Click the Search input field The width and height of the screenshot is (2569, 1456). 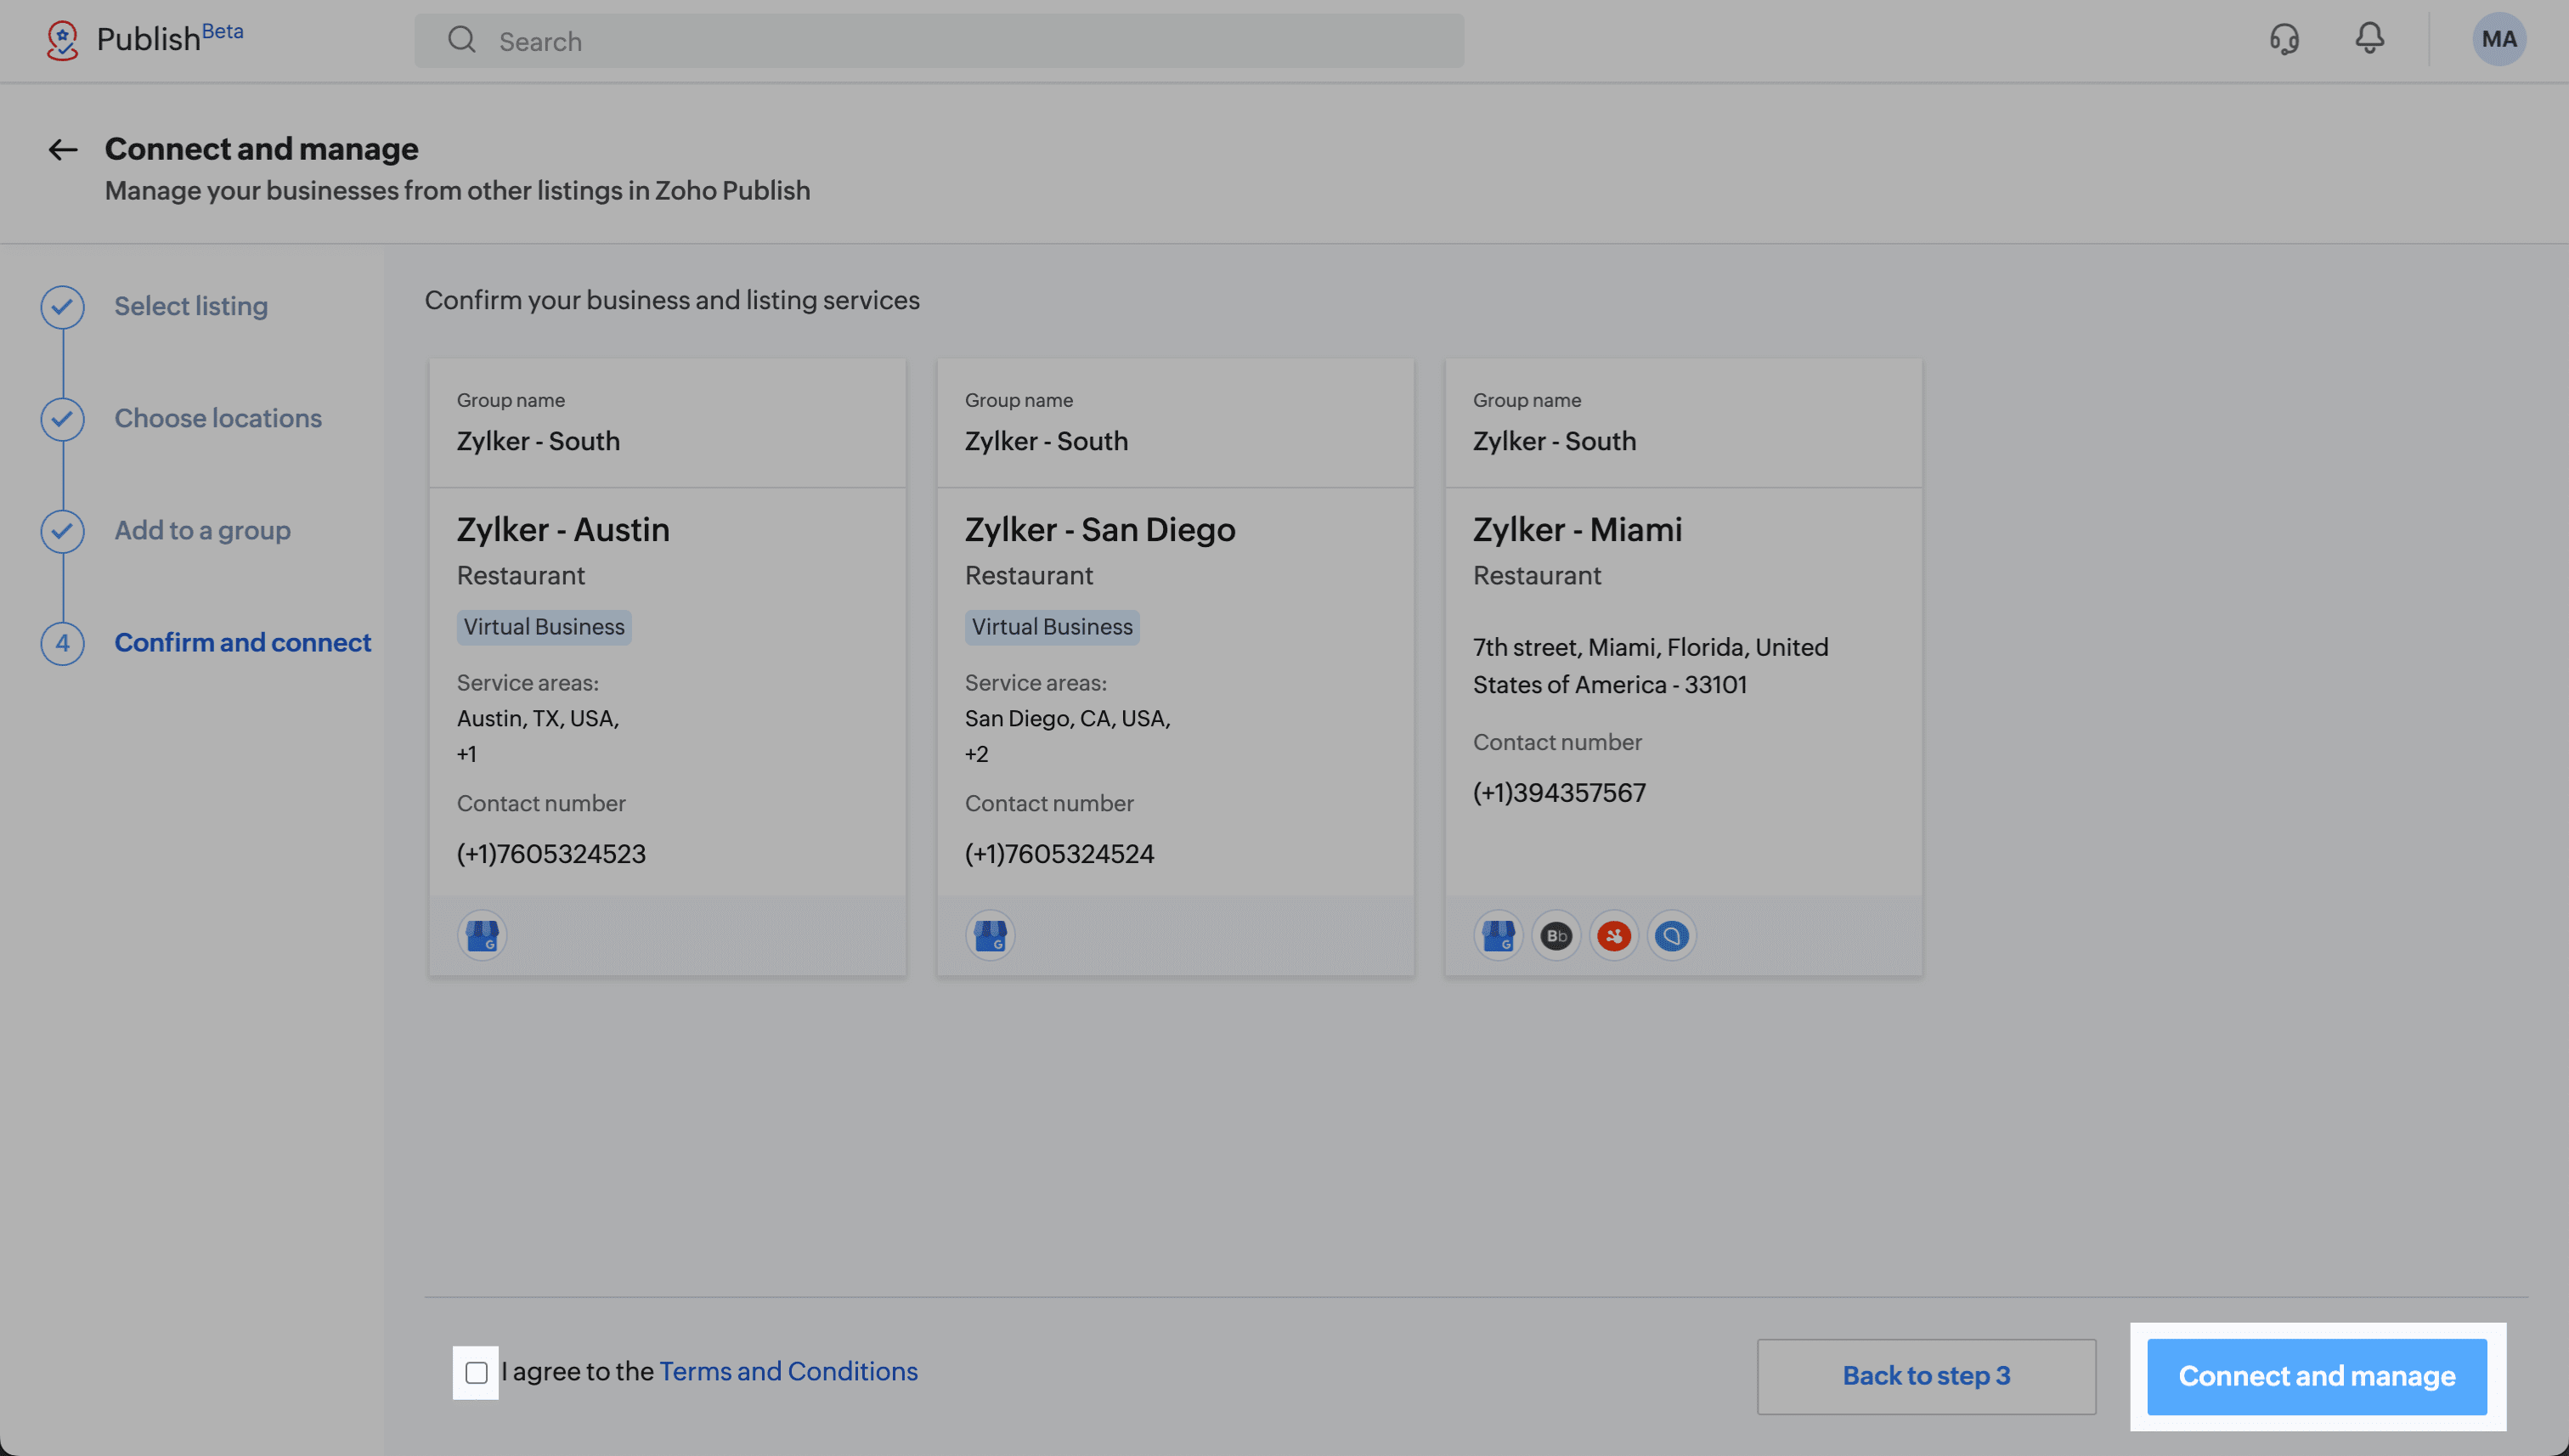939,40
